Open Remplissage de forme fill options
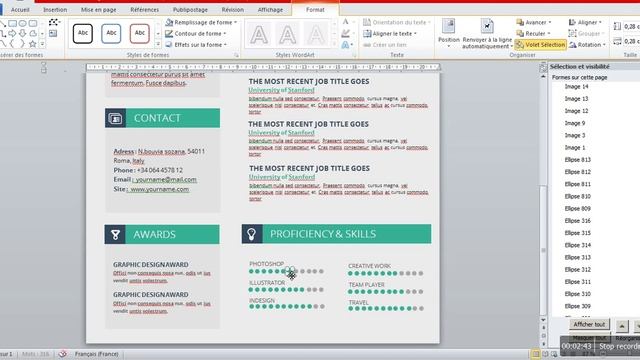The height and width of the screenshot is (360, 640). click(201, 22)
